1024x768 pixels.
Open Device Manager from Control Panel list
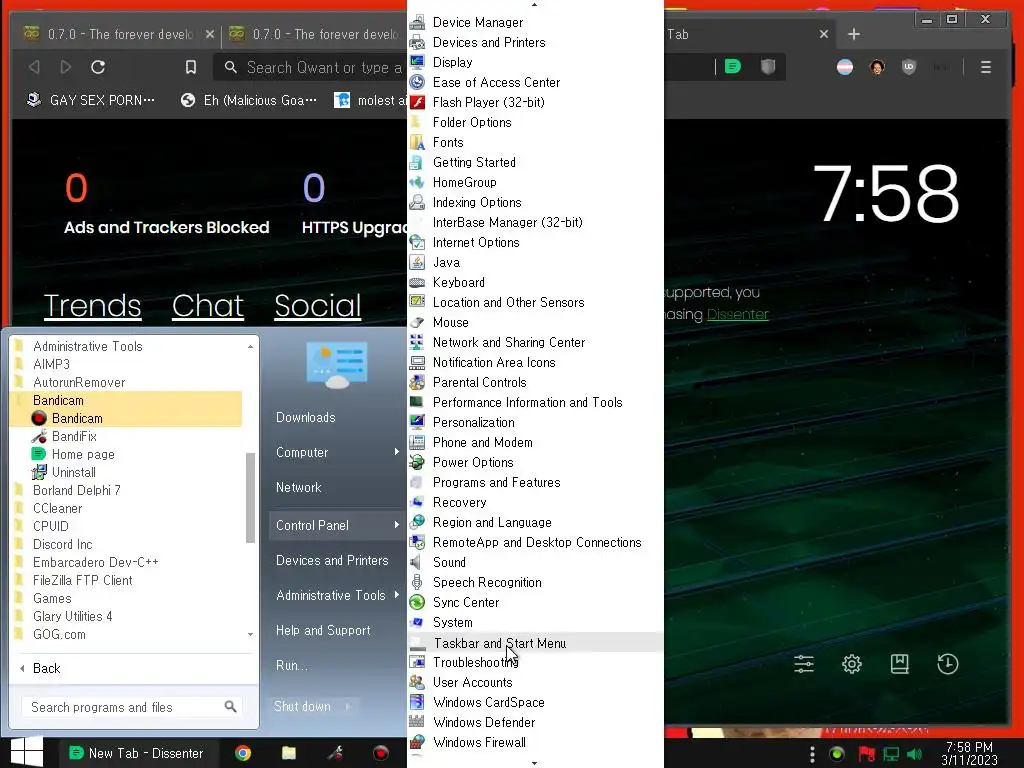click(477, 22)
